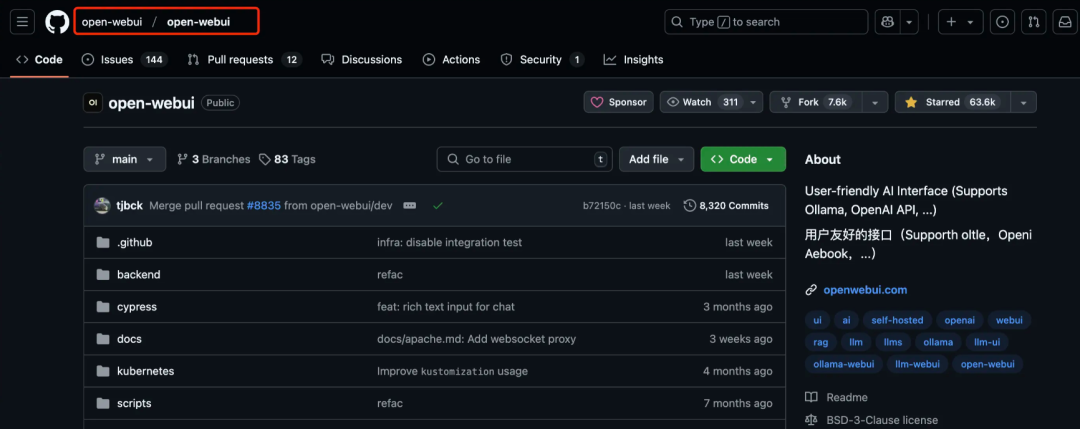Open the pull requests icon in header
Image resolution: width=1080 pixels, height=429 pixels.
pos(1034,22)
